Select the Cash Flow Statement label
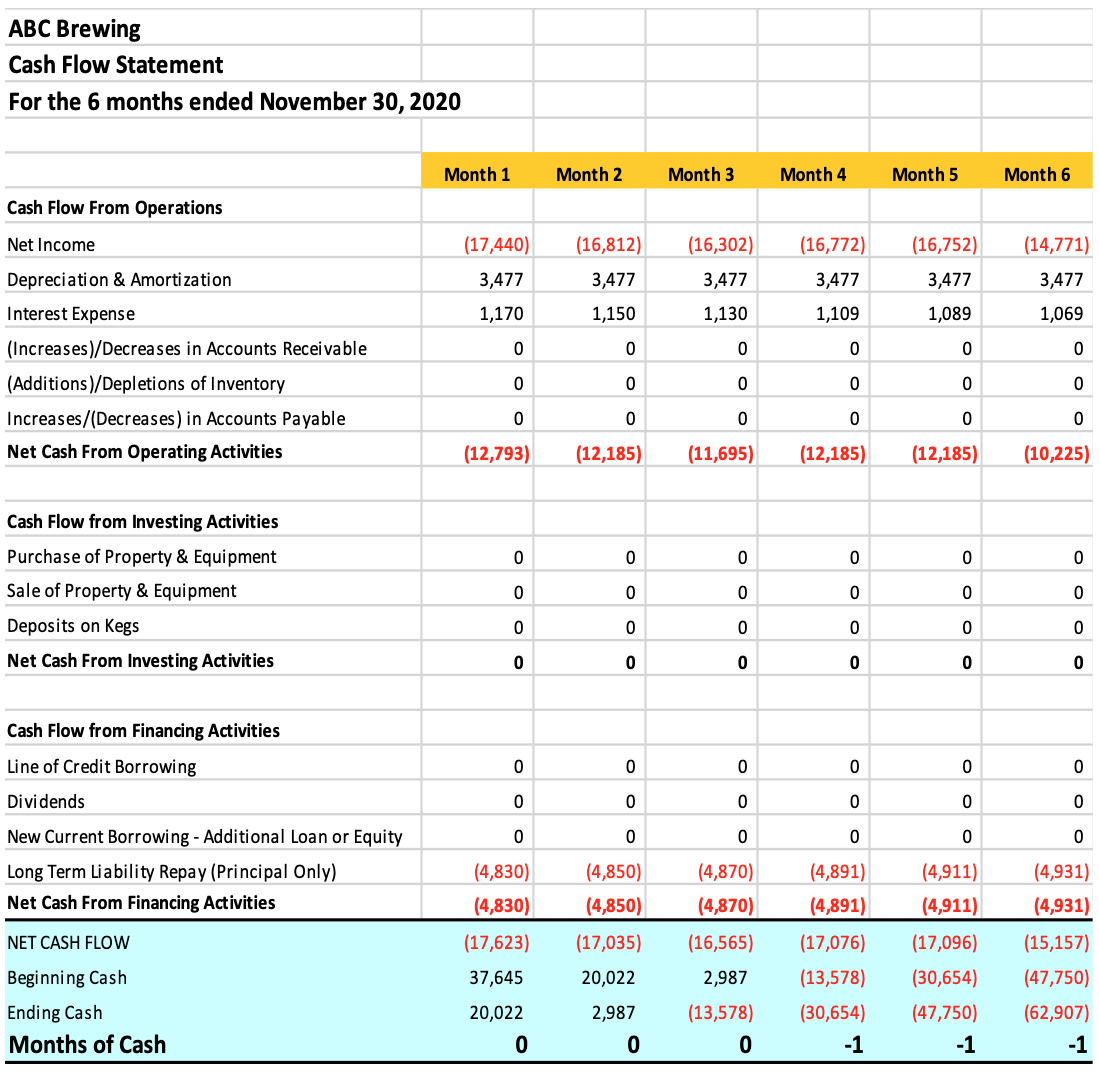This screenshot has width=1099, height=1071. pos(115,64)
